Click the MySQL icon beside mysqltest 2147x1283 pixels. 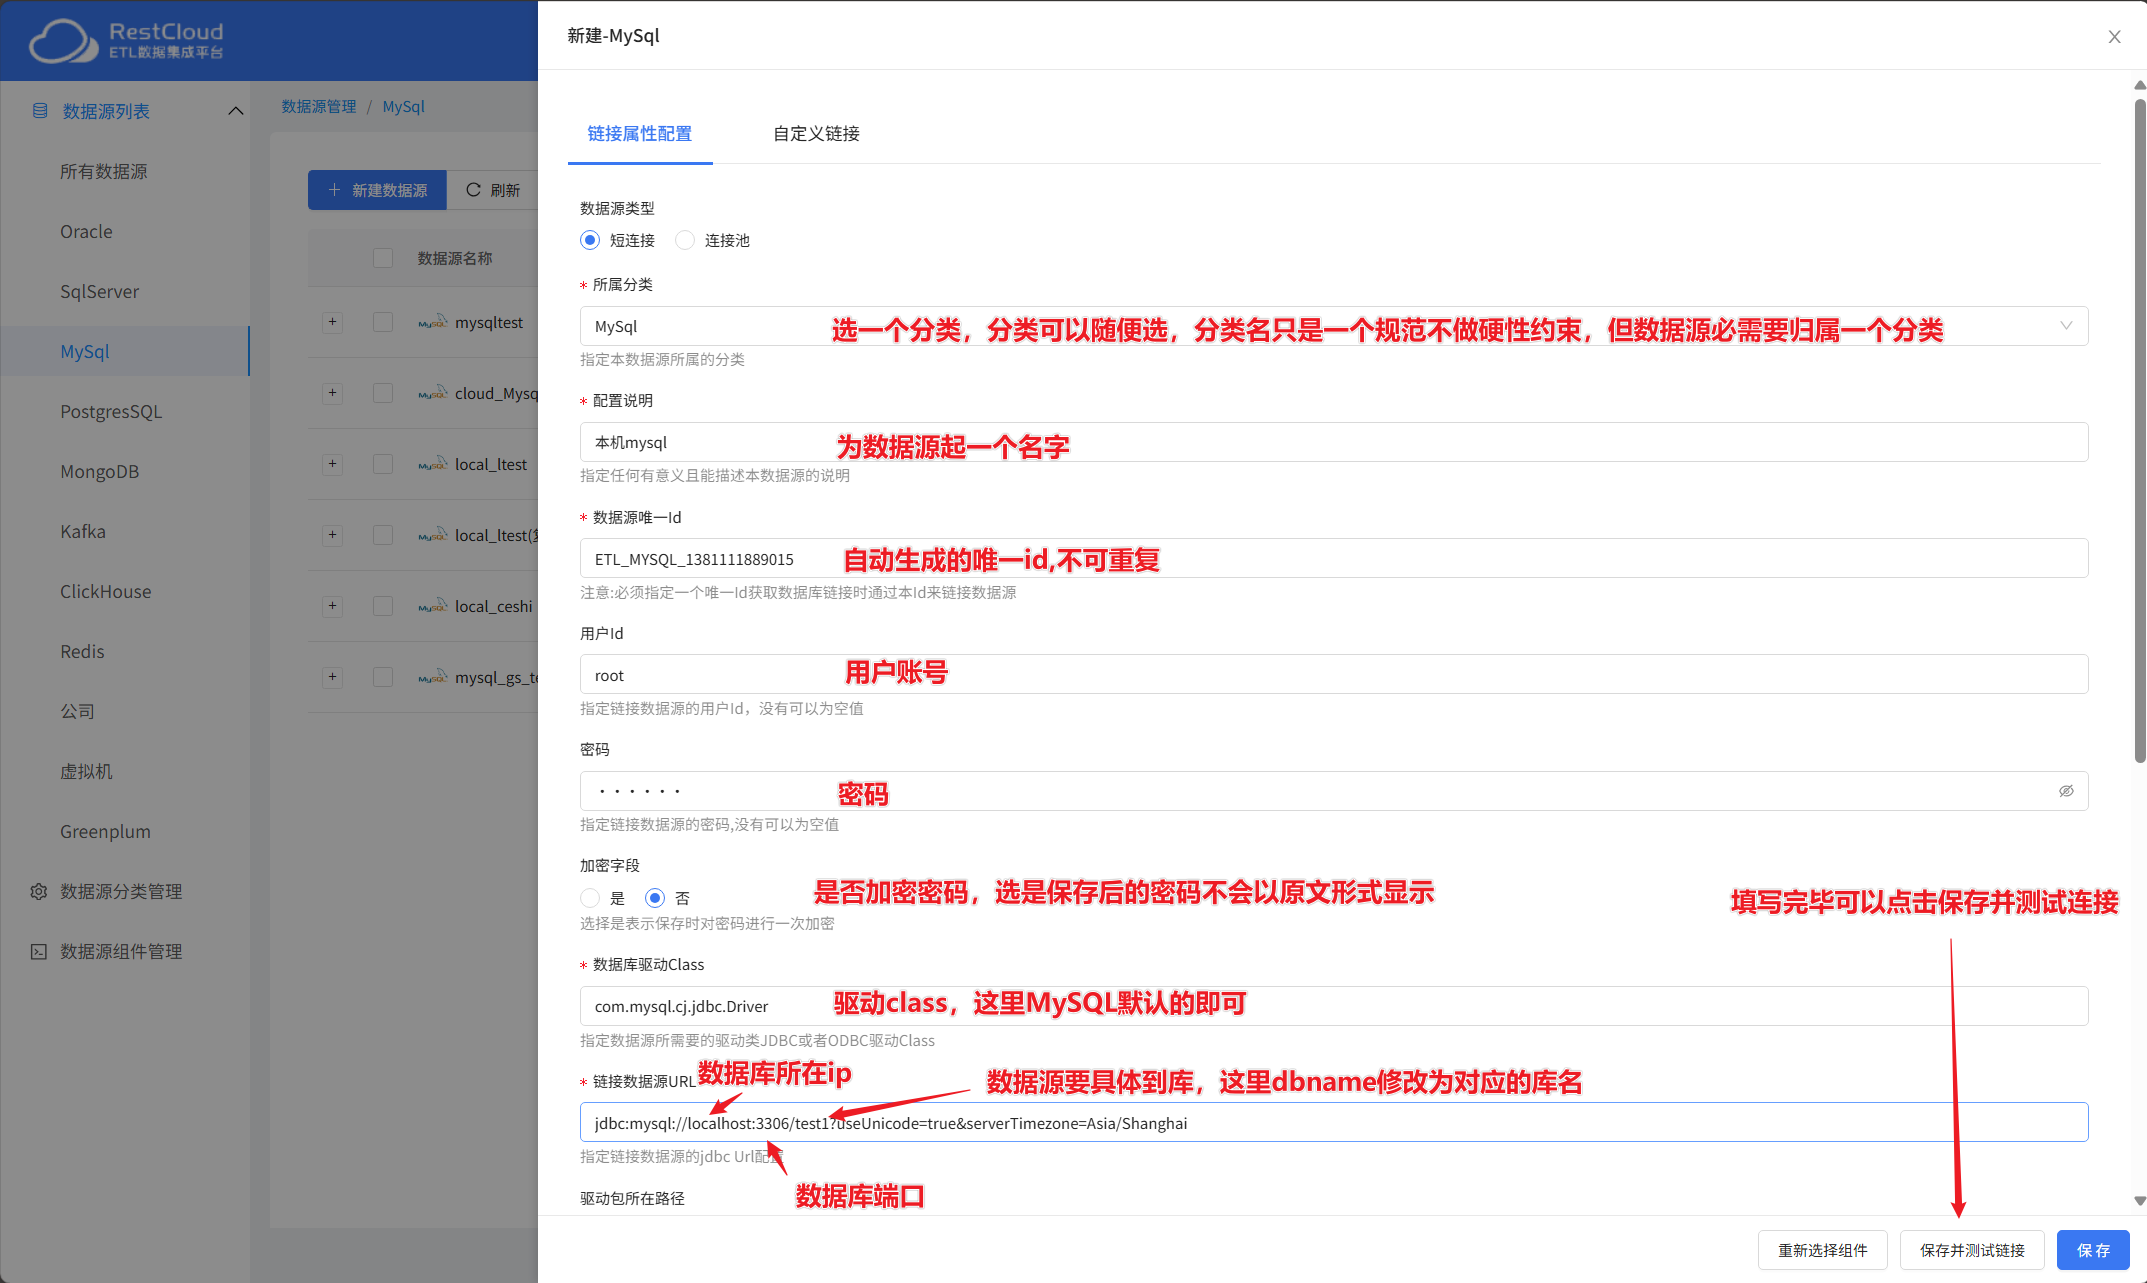click(433, 322)
